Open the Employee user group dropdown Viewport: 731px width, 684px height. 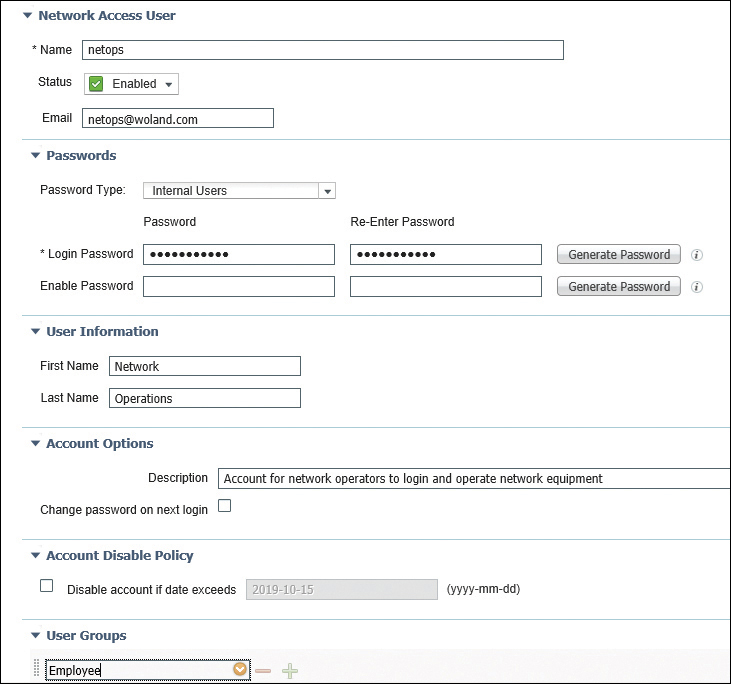[240, 670]
